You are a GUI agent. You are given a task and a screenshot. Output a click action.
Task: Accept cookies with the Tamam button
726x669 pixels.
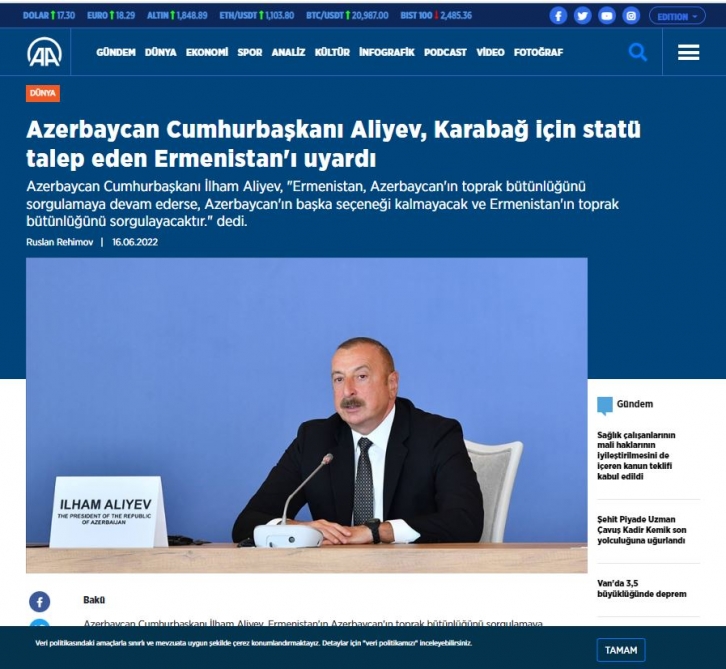pos(621,649)
